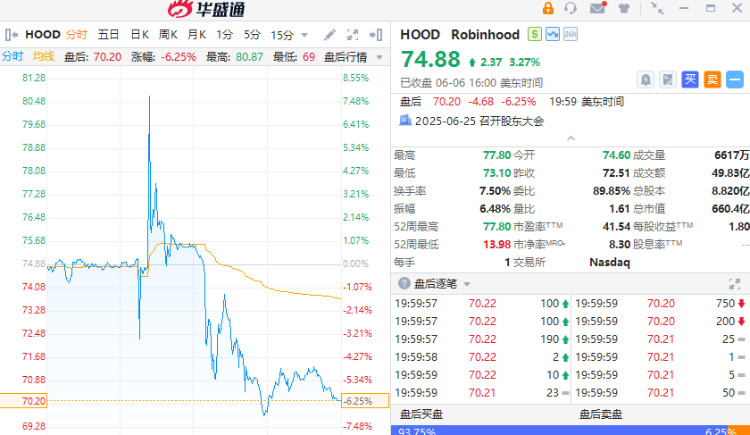Viewport: 750px width, 435px height.
Task: Click the 52周最高 value 77.80
Action: [x=497, y=226]
